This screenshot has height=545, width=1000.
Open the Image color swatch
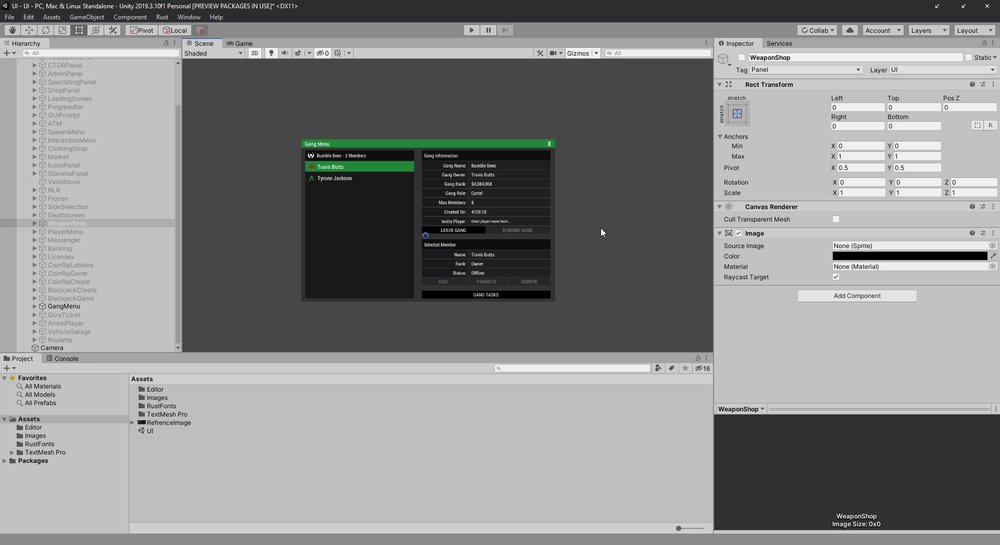[x=909, y=256]
